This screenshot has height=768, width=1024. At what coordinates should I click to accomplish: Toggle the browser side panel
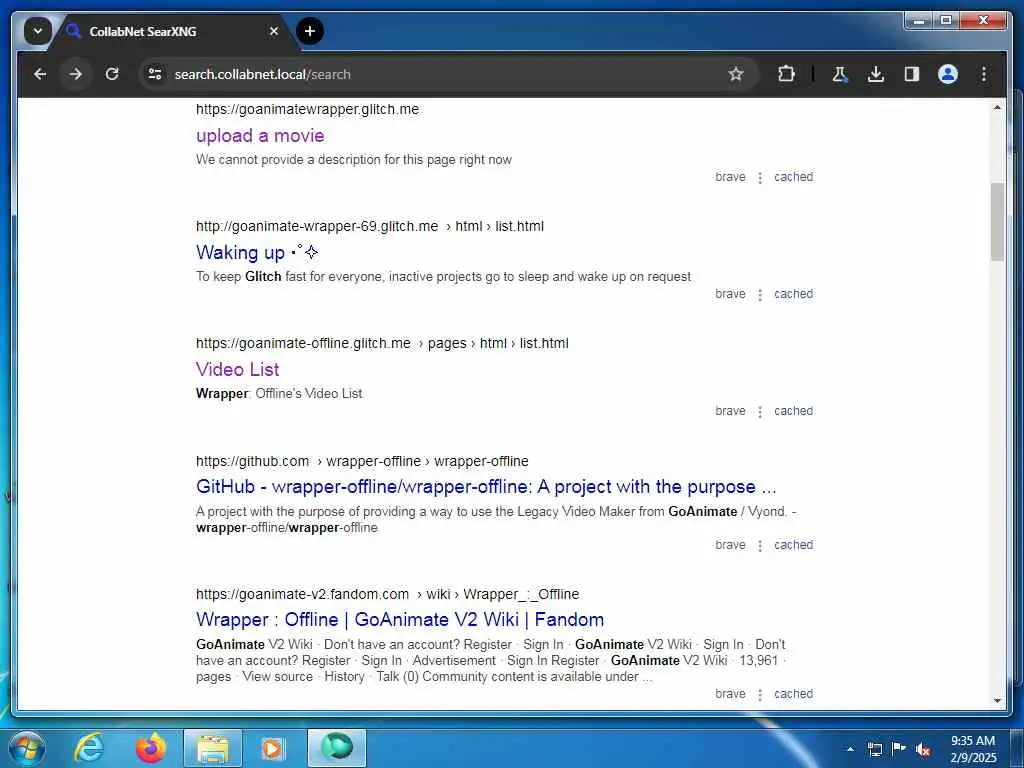(912, 74)
